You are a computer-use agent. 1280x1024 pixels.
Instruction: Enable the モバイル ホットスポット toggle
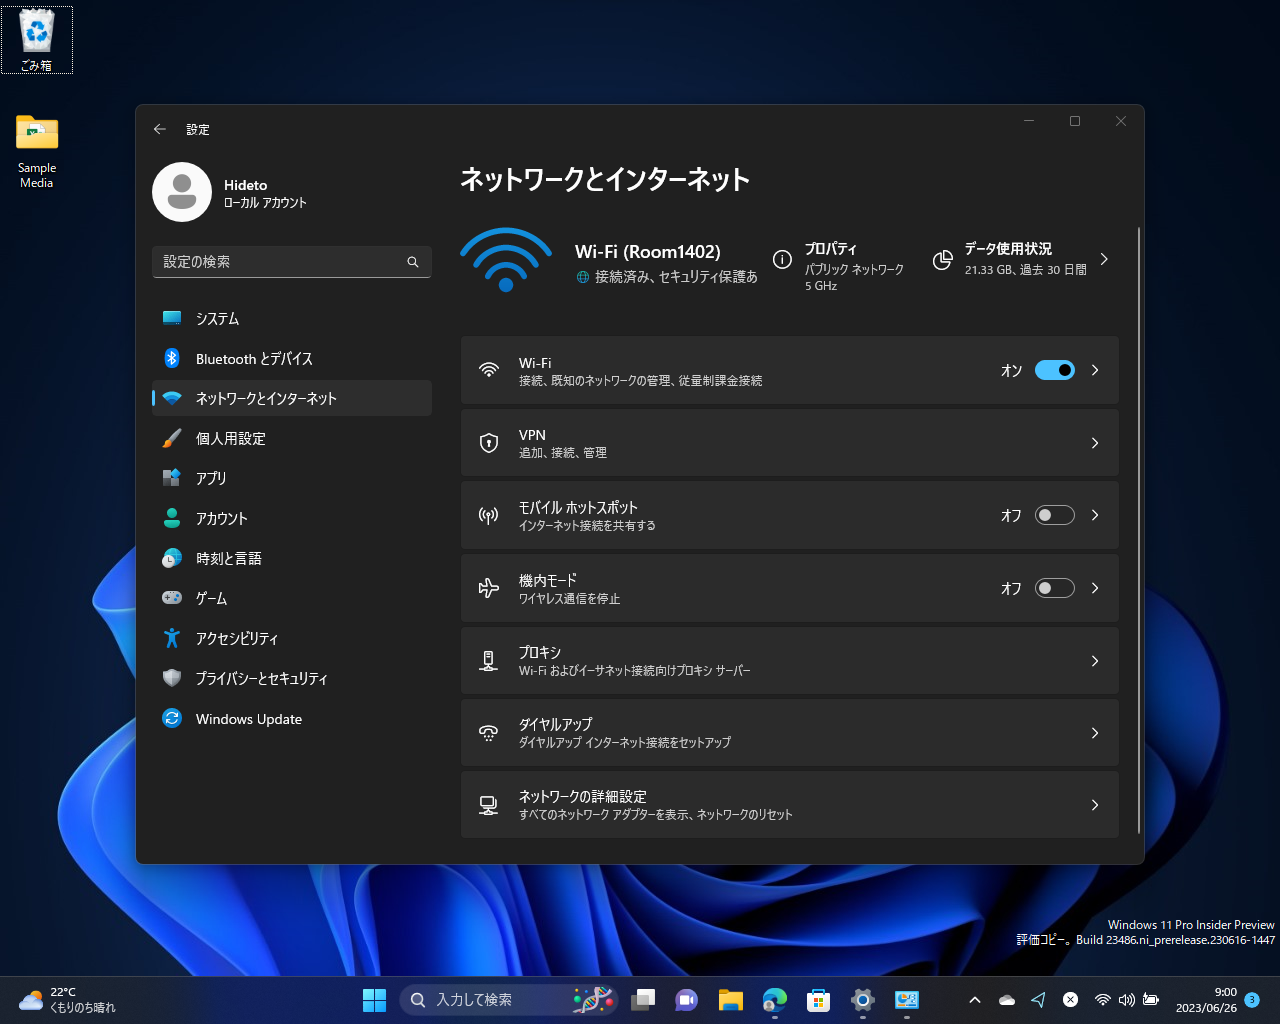(x=1054, y=515)
